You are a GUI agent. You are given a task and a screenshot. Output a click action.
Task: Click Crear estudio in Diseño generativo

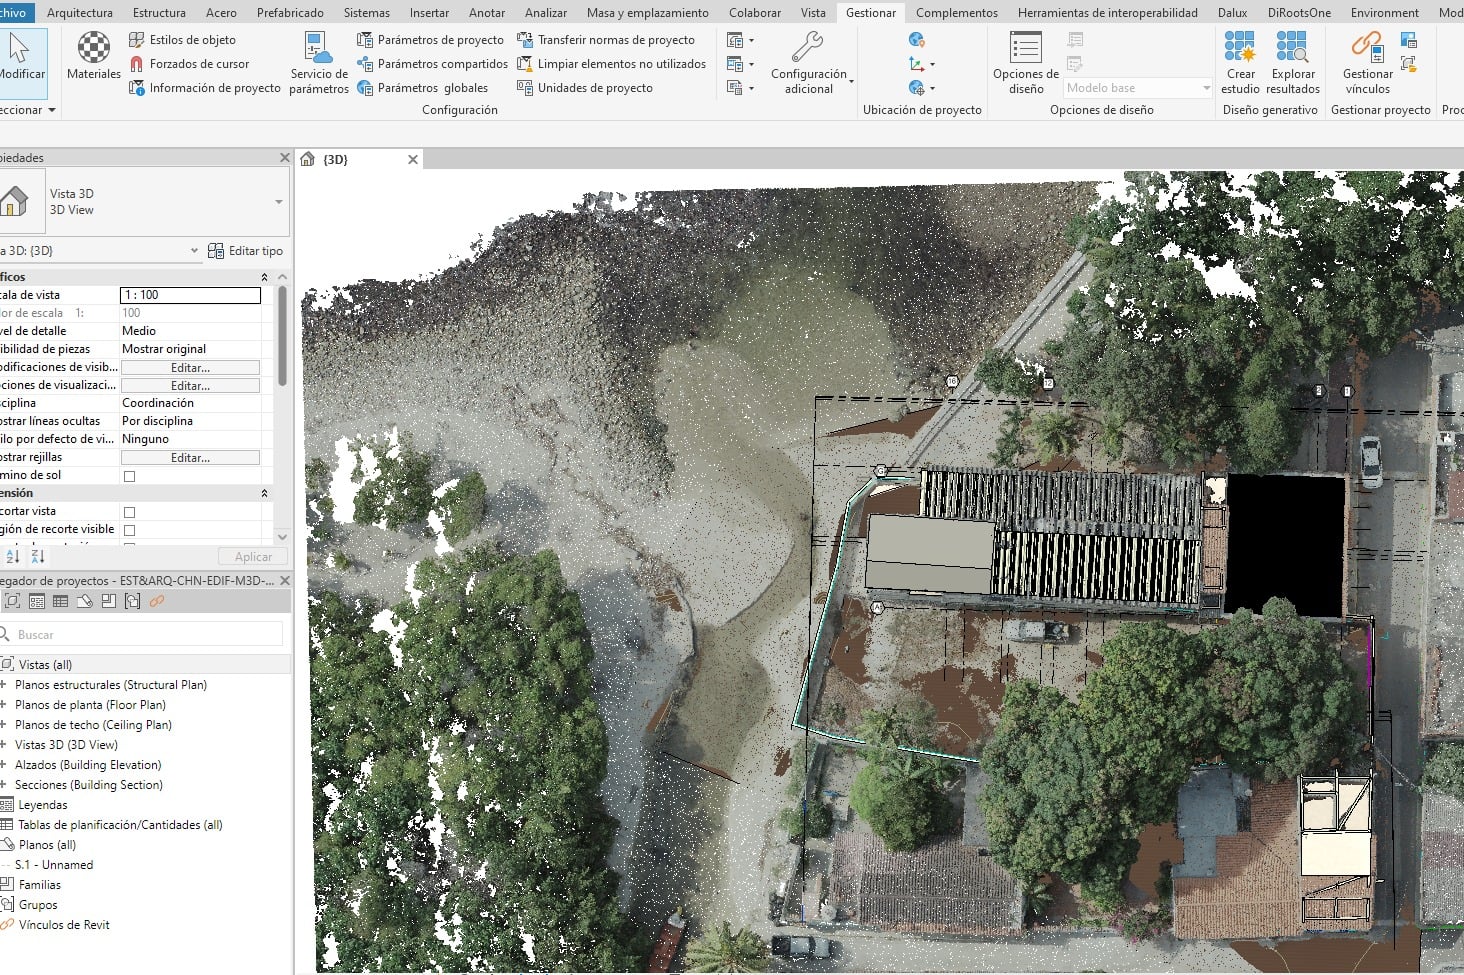pos(1240,63)
